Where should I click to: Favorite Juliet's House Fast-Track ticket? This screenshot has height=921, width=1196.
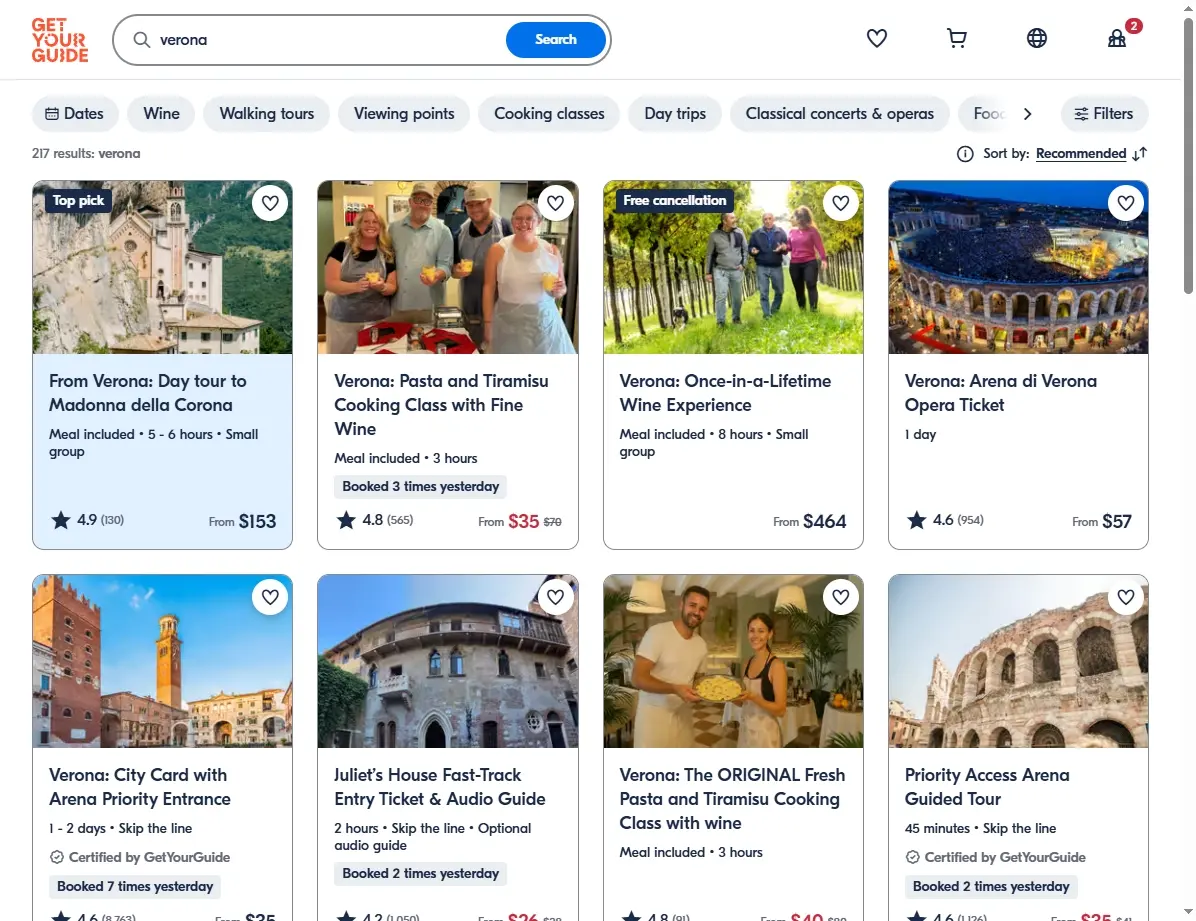tap(555, 597)
